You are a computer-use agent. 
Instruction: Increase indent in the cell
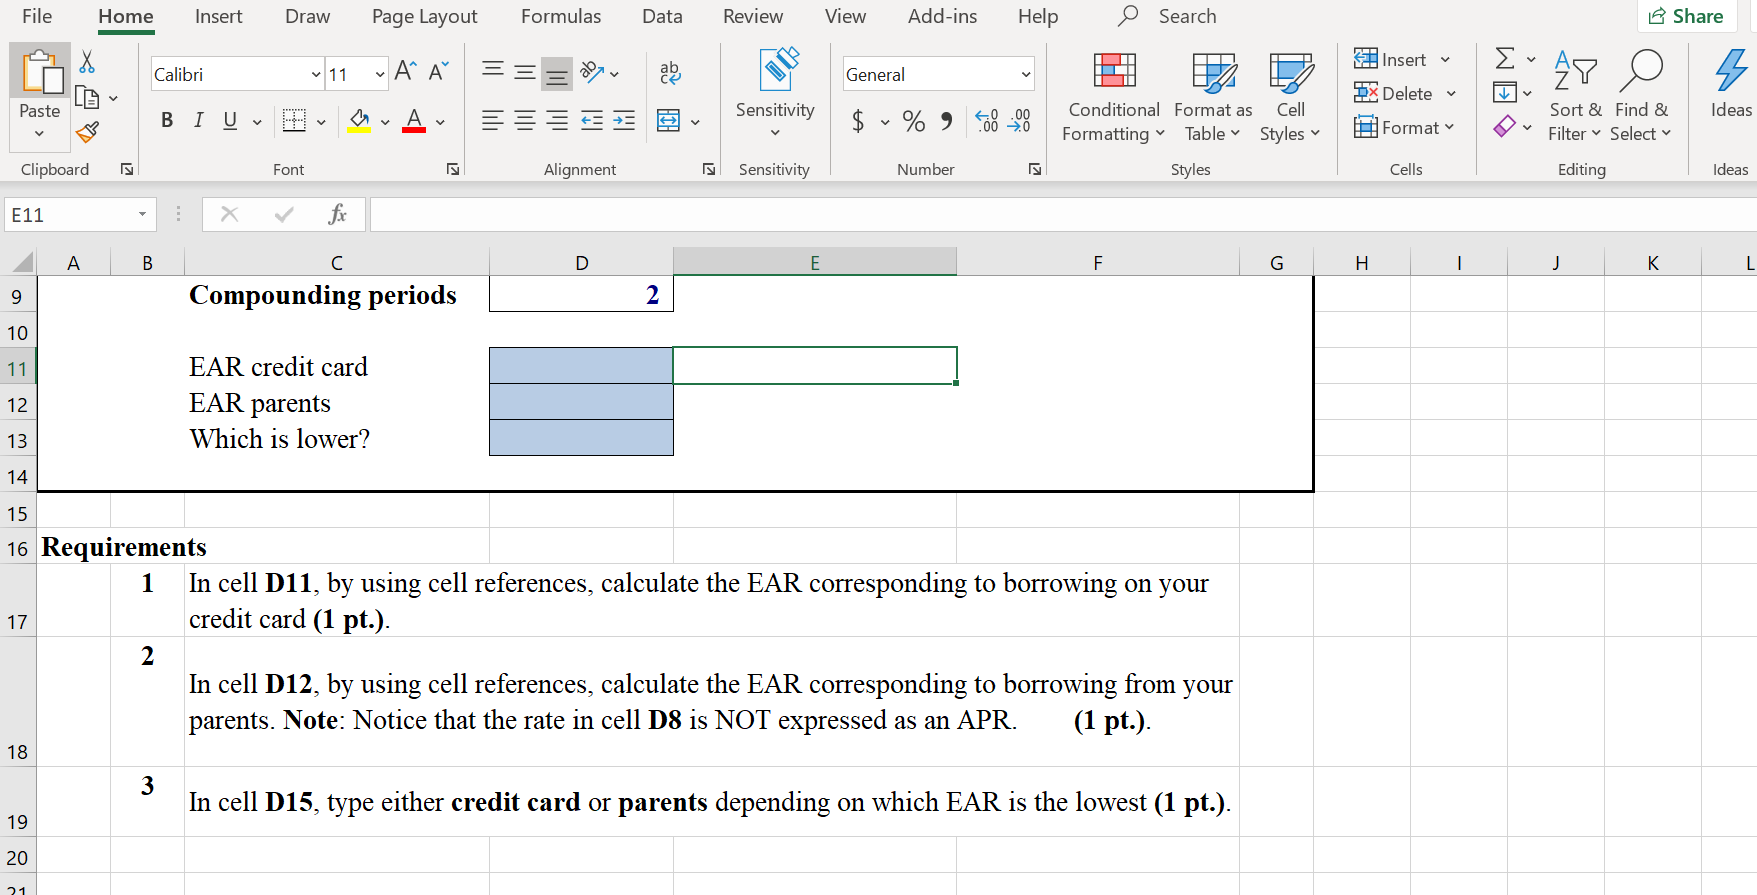(x=624, y=121)
